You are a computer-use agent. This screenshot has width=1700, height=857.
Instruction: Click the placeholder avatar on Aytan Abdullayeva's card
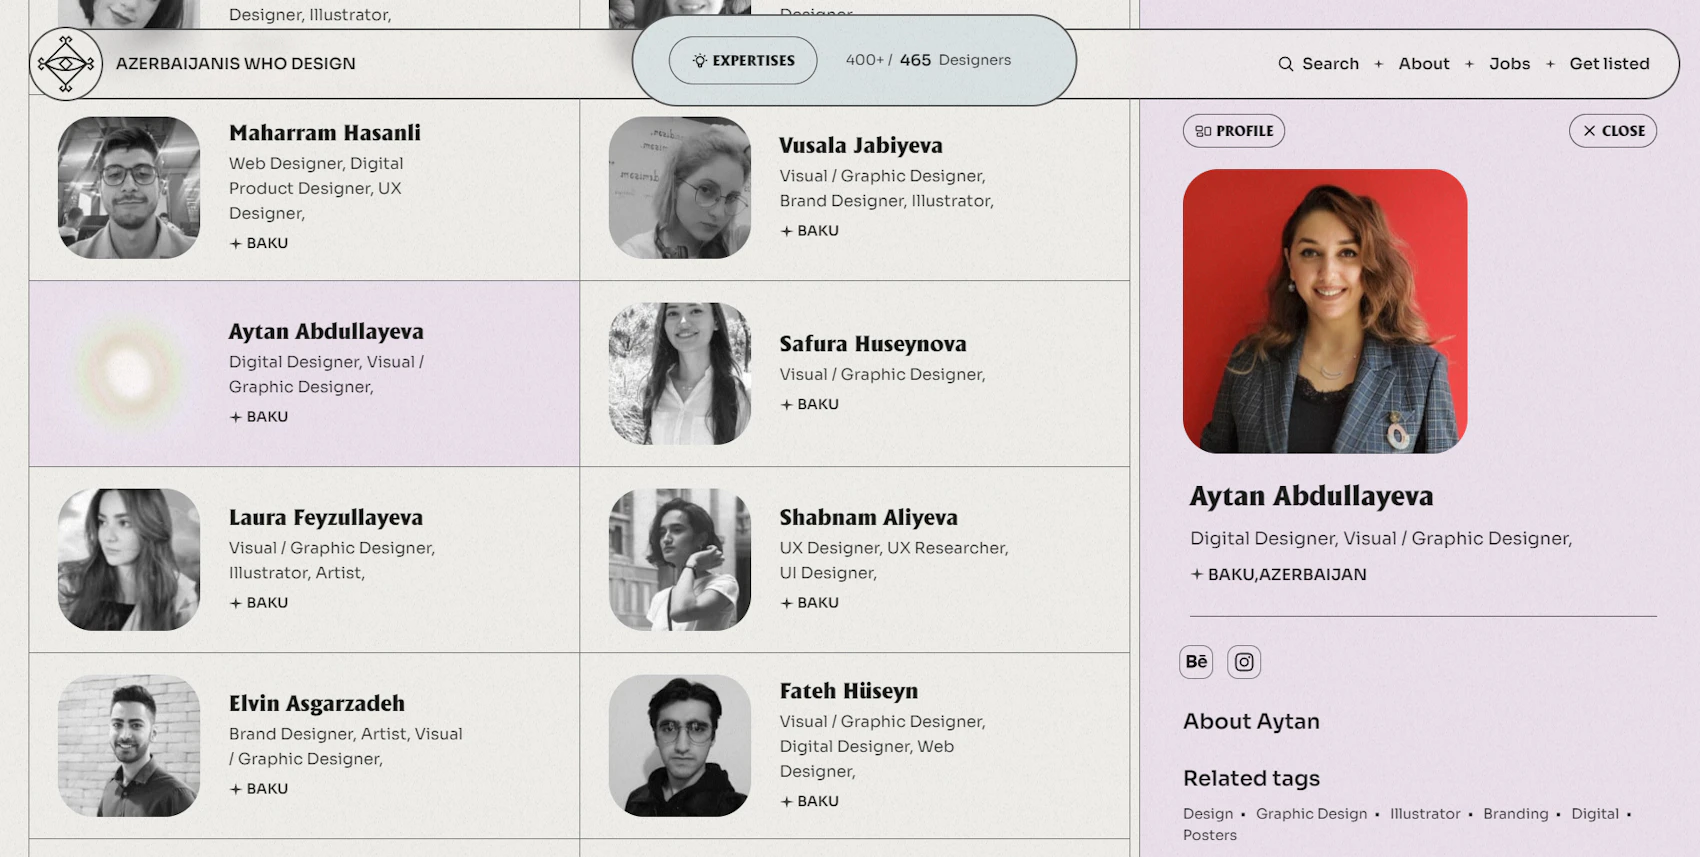point(129,374)
